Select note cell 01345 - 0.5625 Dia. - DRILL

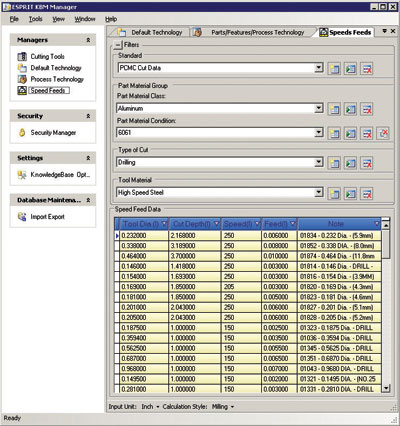339,348
